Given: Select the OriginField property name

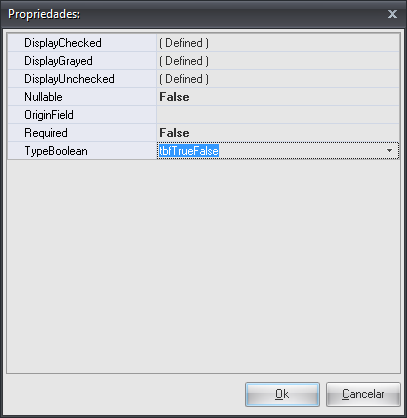Looking at the screenshot, I should coord(49,115).
